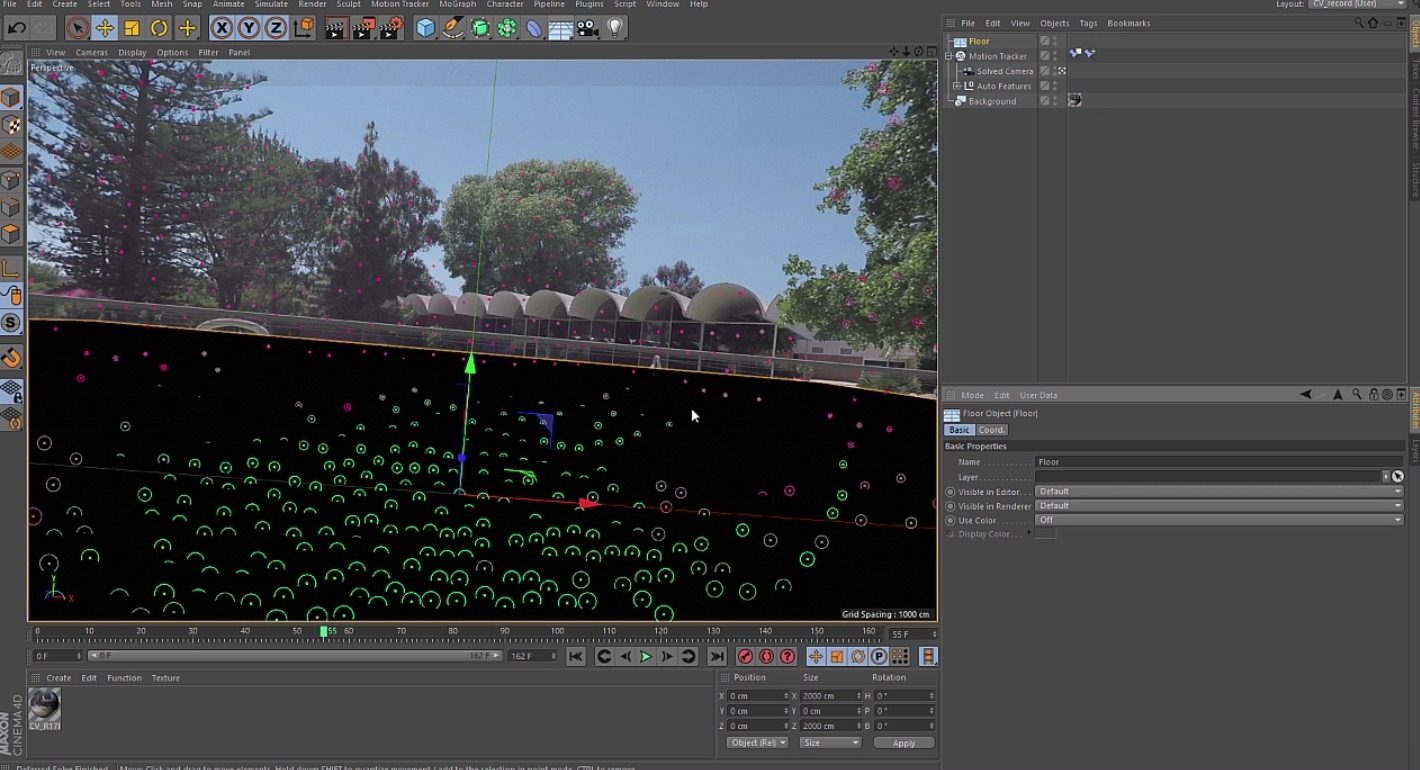
Task: Switch to the Basic tab
Action: point(959,430)
